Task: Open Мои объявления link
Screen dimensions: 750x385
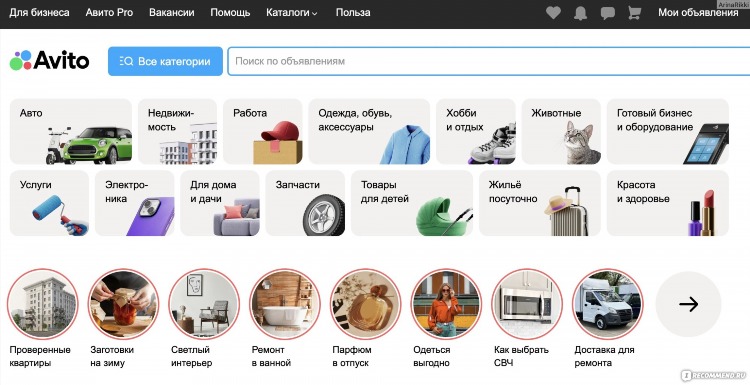Action: 698,13
